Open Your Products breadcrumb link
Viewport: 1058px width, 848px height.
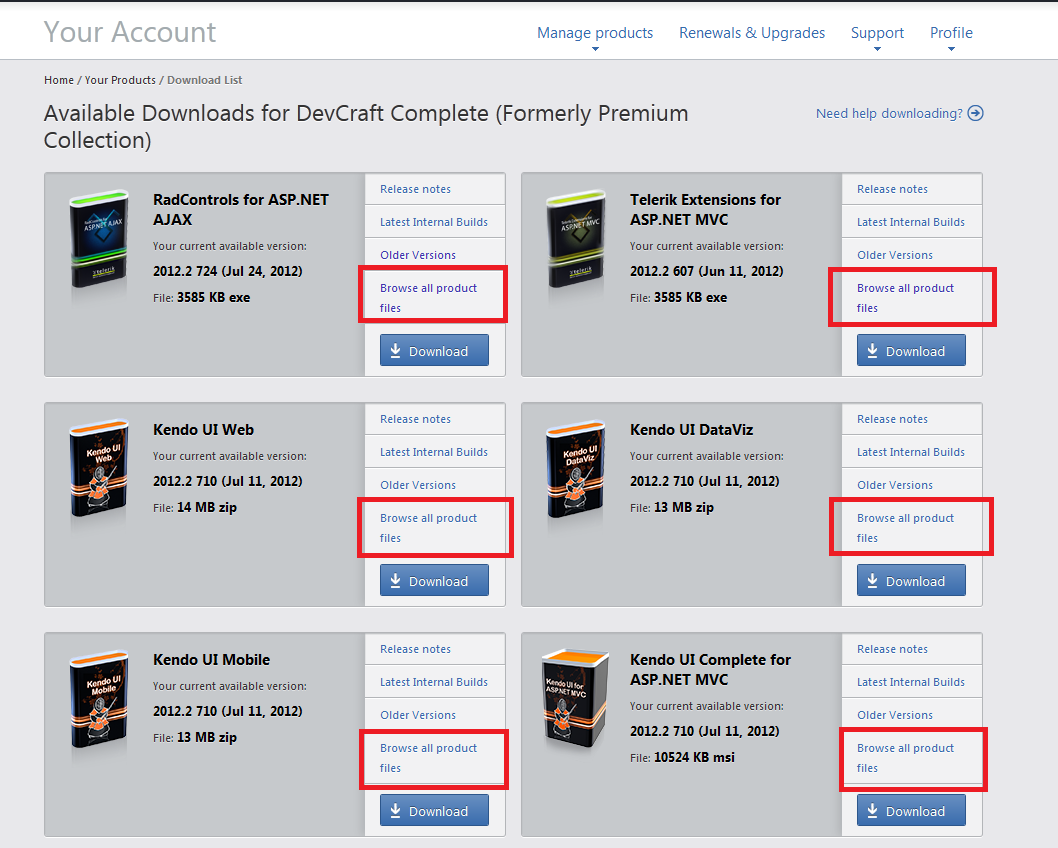pyautogui.click(x=120, y=80)
